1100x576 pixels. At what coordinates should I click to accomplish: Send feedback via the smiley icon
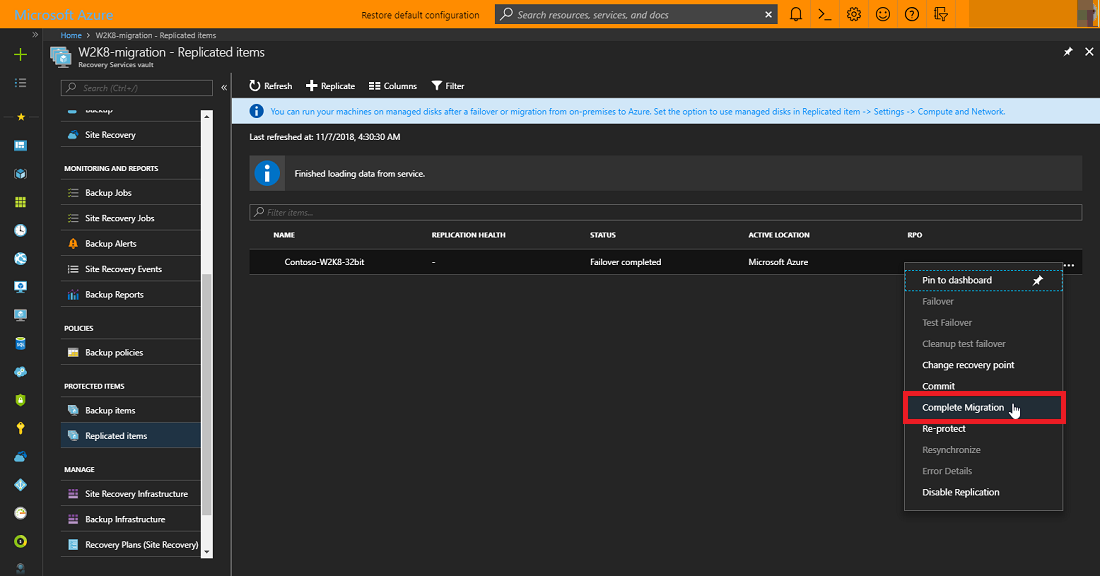882,14
